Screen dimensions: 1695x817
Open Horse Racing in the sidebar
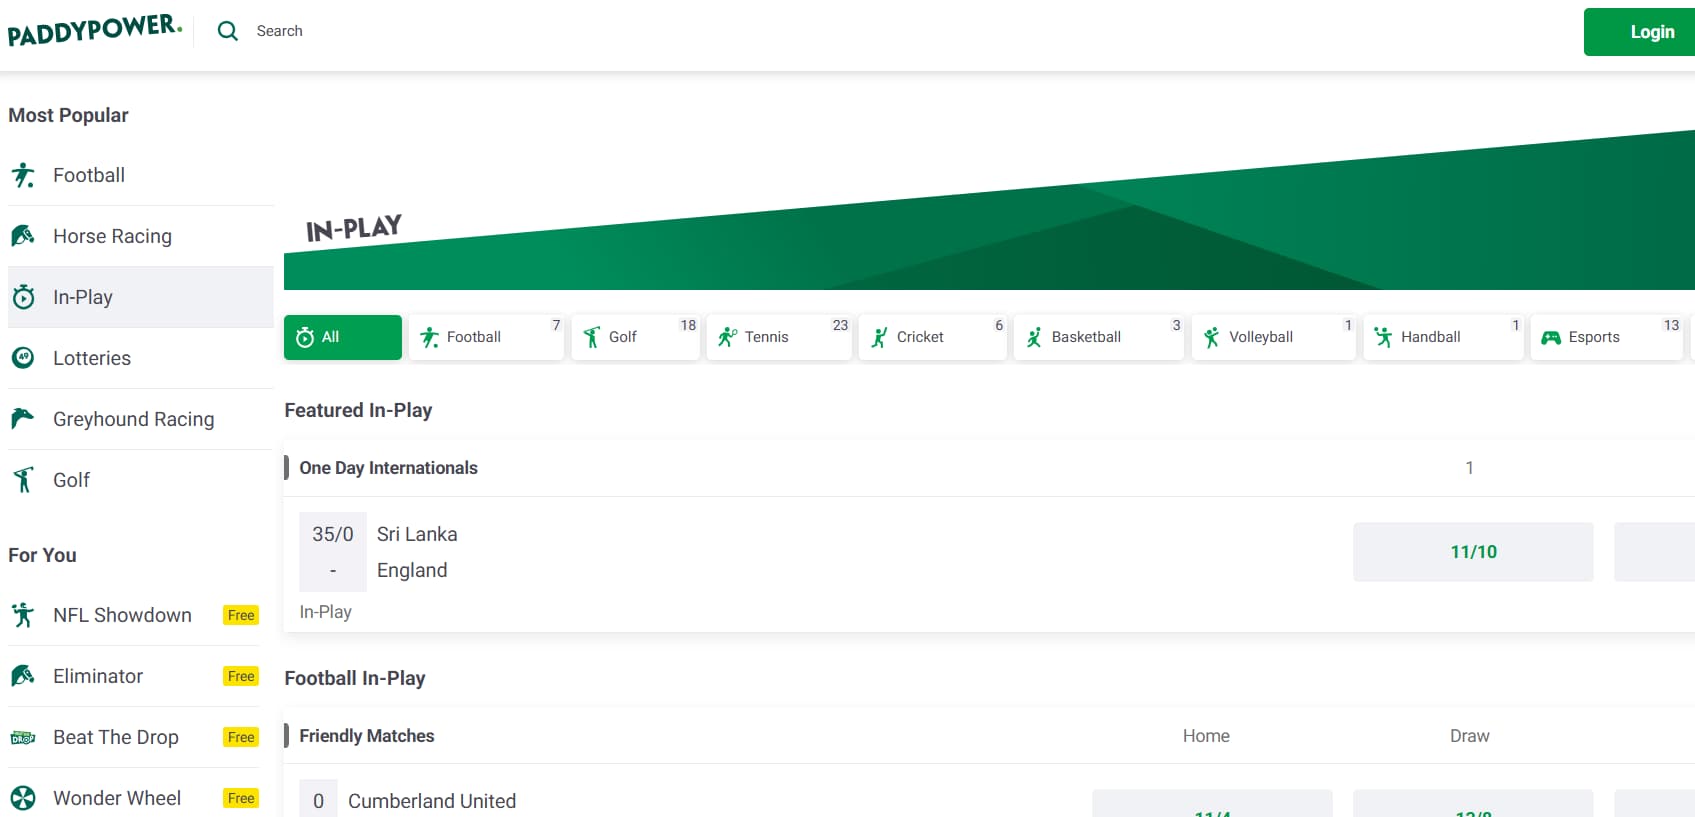(x=141, y=236)
